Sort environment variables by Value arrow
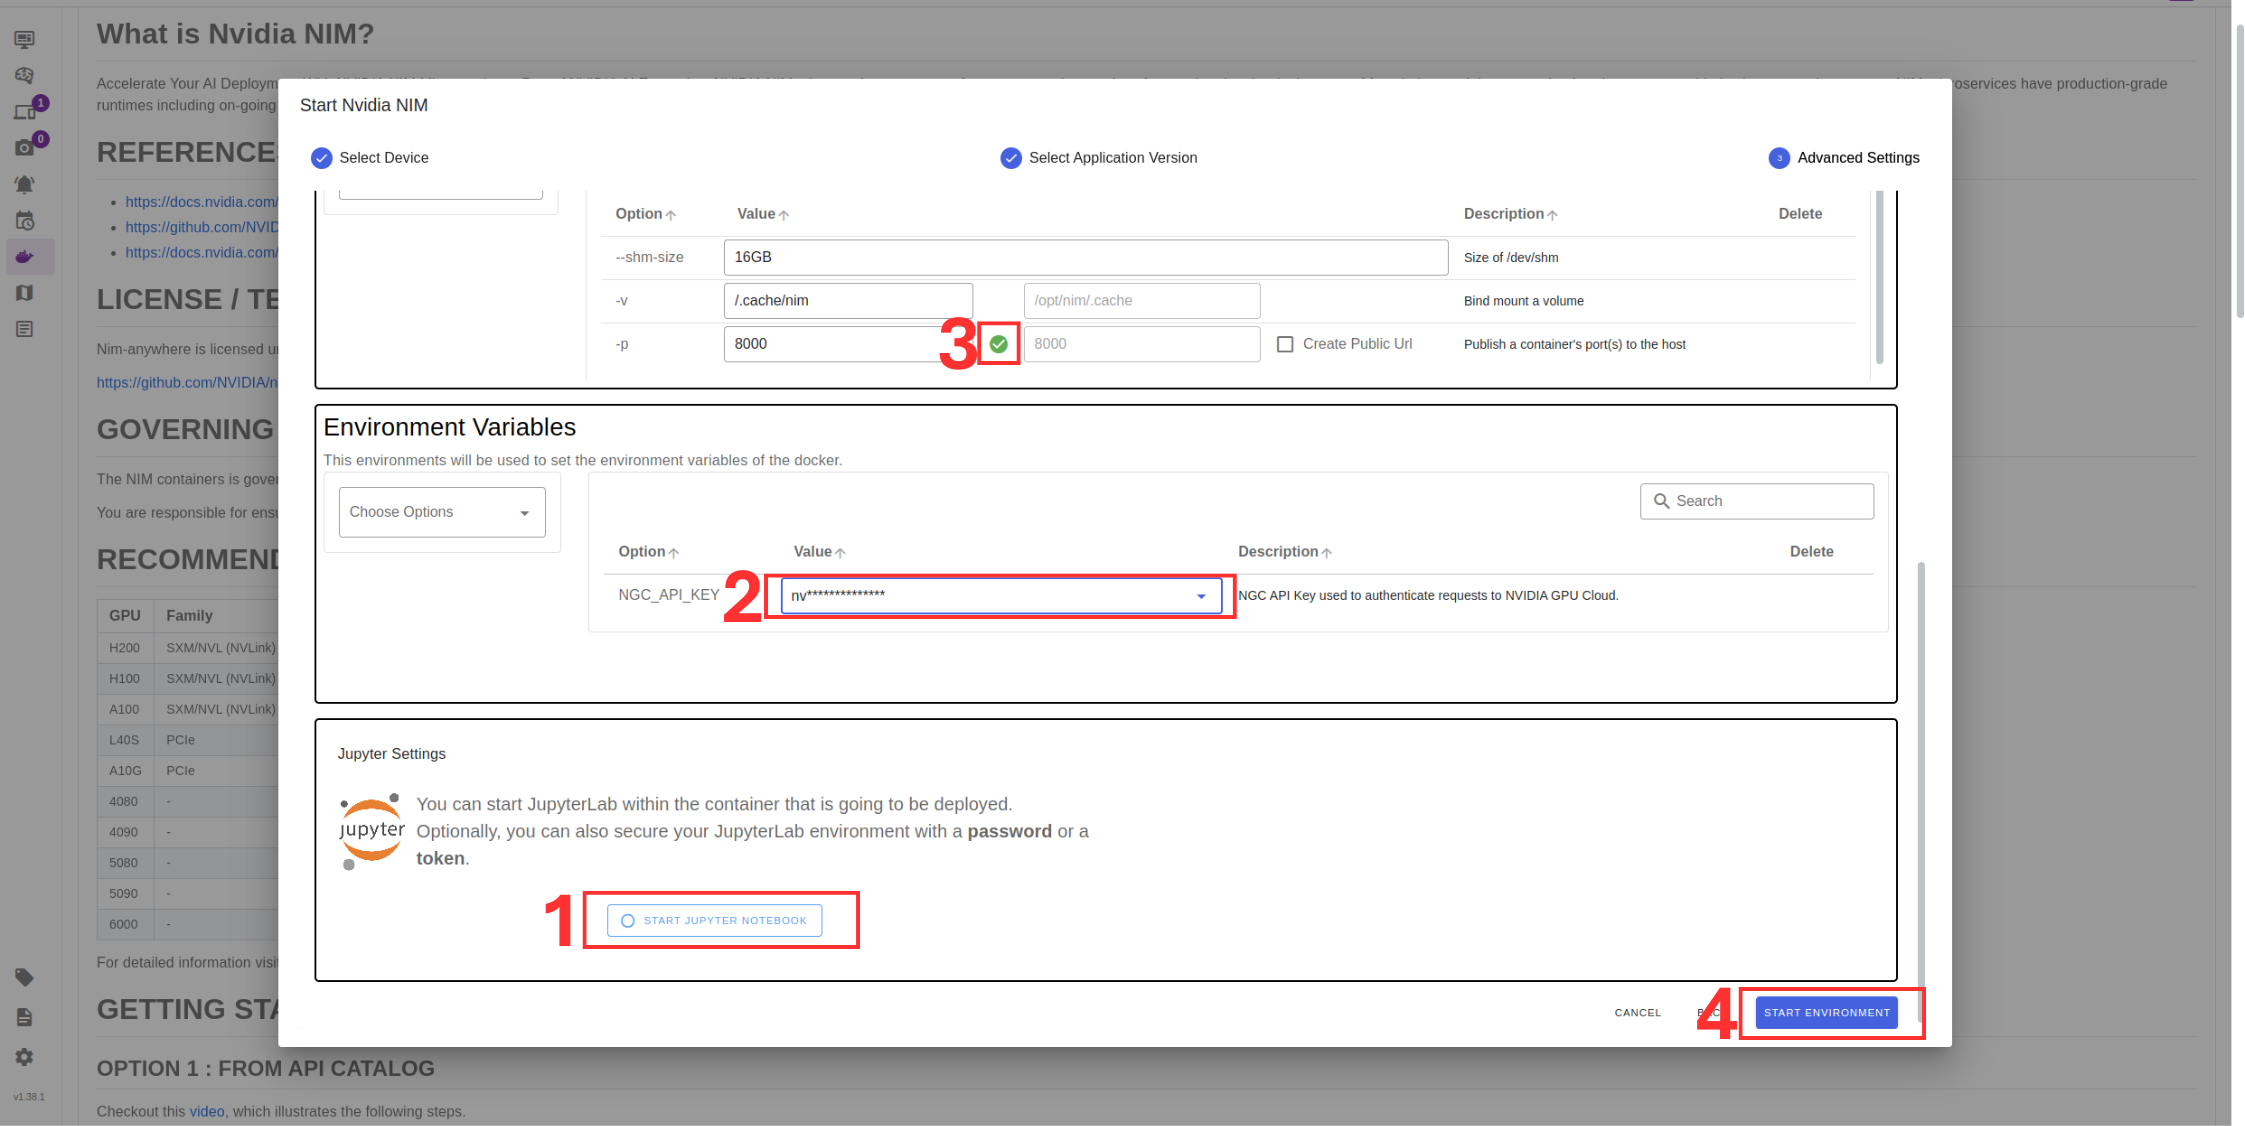The height and width of the screenshot is (1126, 2245). coord(840,553)
